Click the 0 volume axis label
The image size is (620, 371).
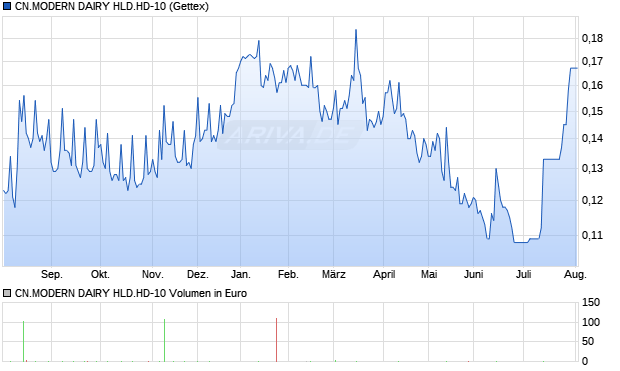coord(585,361)
